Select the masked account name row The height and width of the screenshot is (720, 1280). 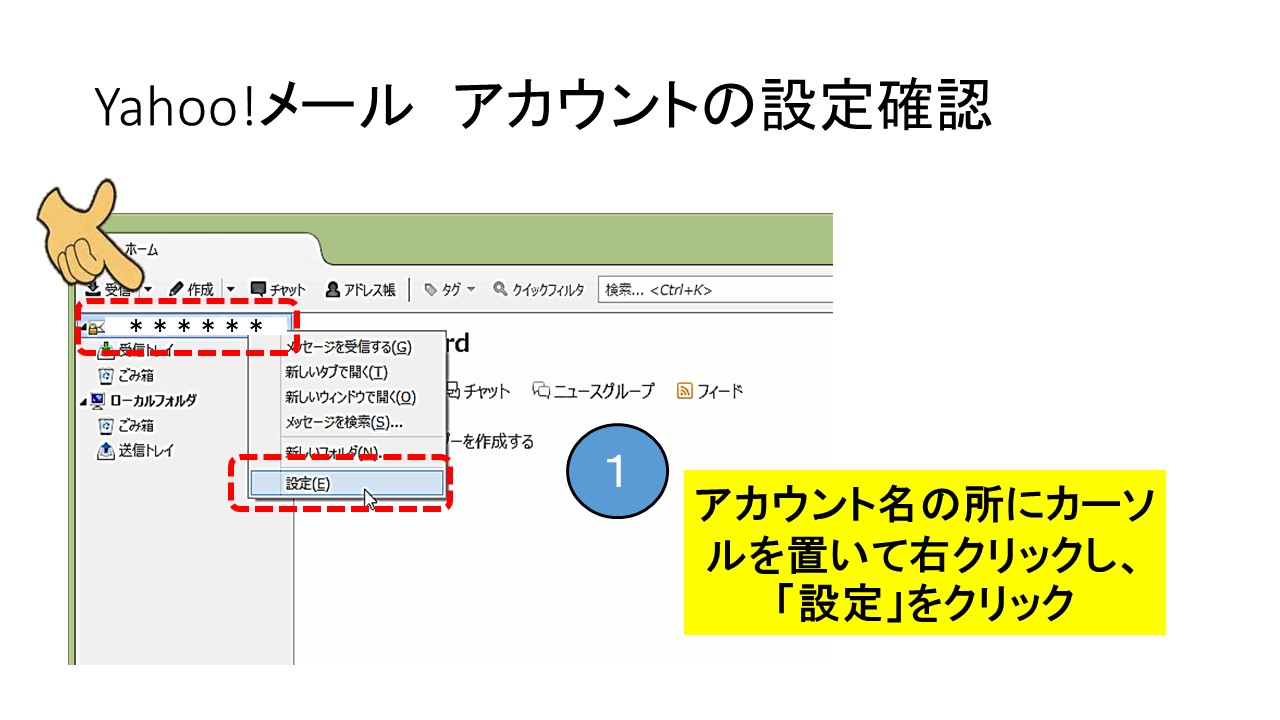click(x=185, y=326)
